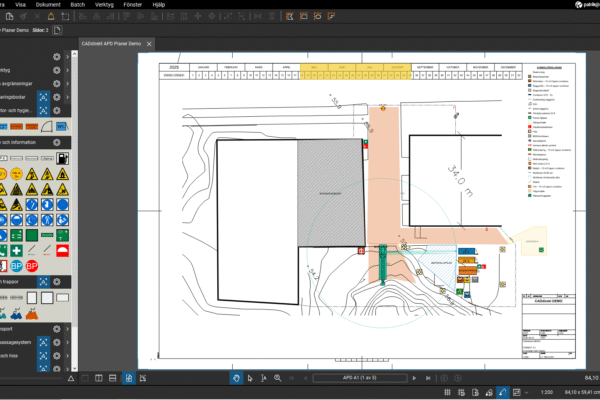Select the pan hand tool
The width and height of the screenshot is (600, 400).
point(237,378)
